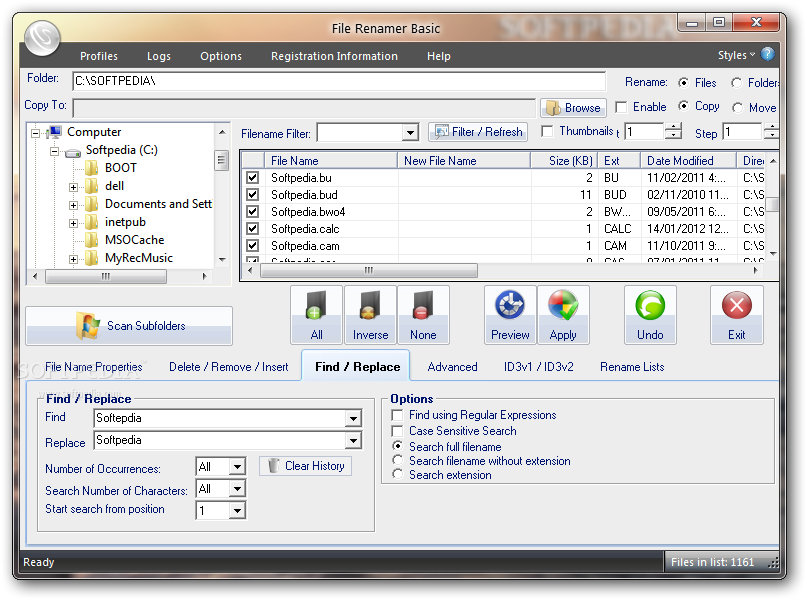Click the thumbnails size stepper arrows
Image resolution: width=807 pixels, height=600 pixels.
click(x=673, y=132)
